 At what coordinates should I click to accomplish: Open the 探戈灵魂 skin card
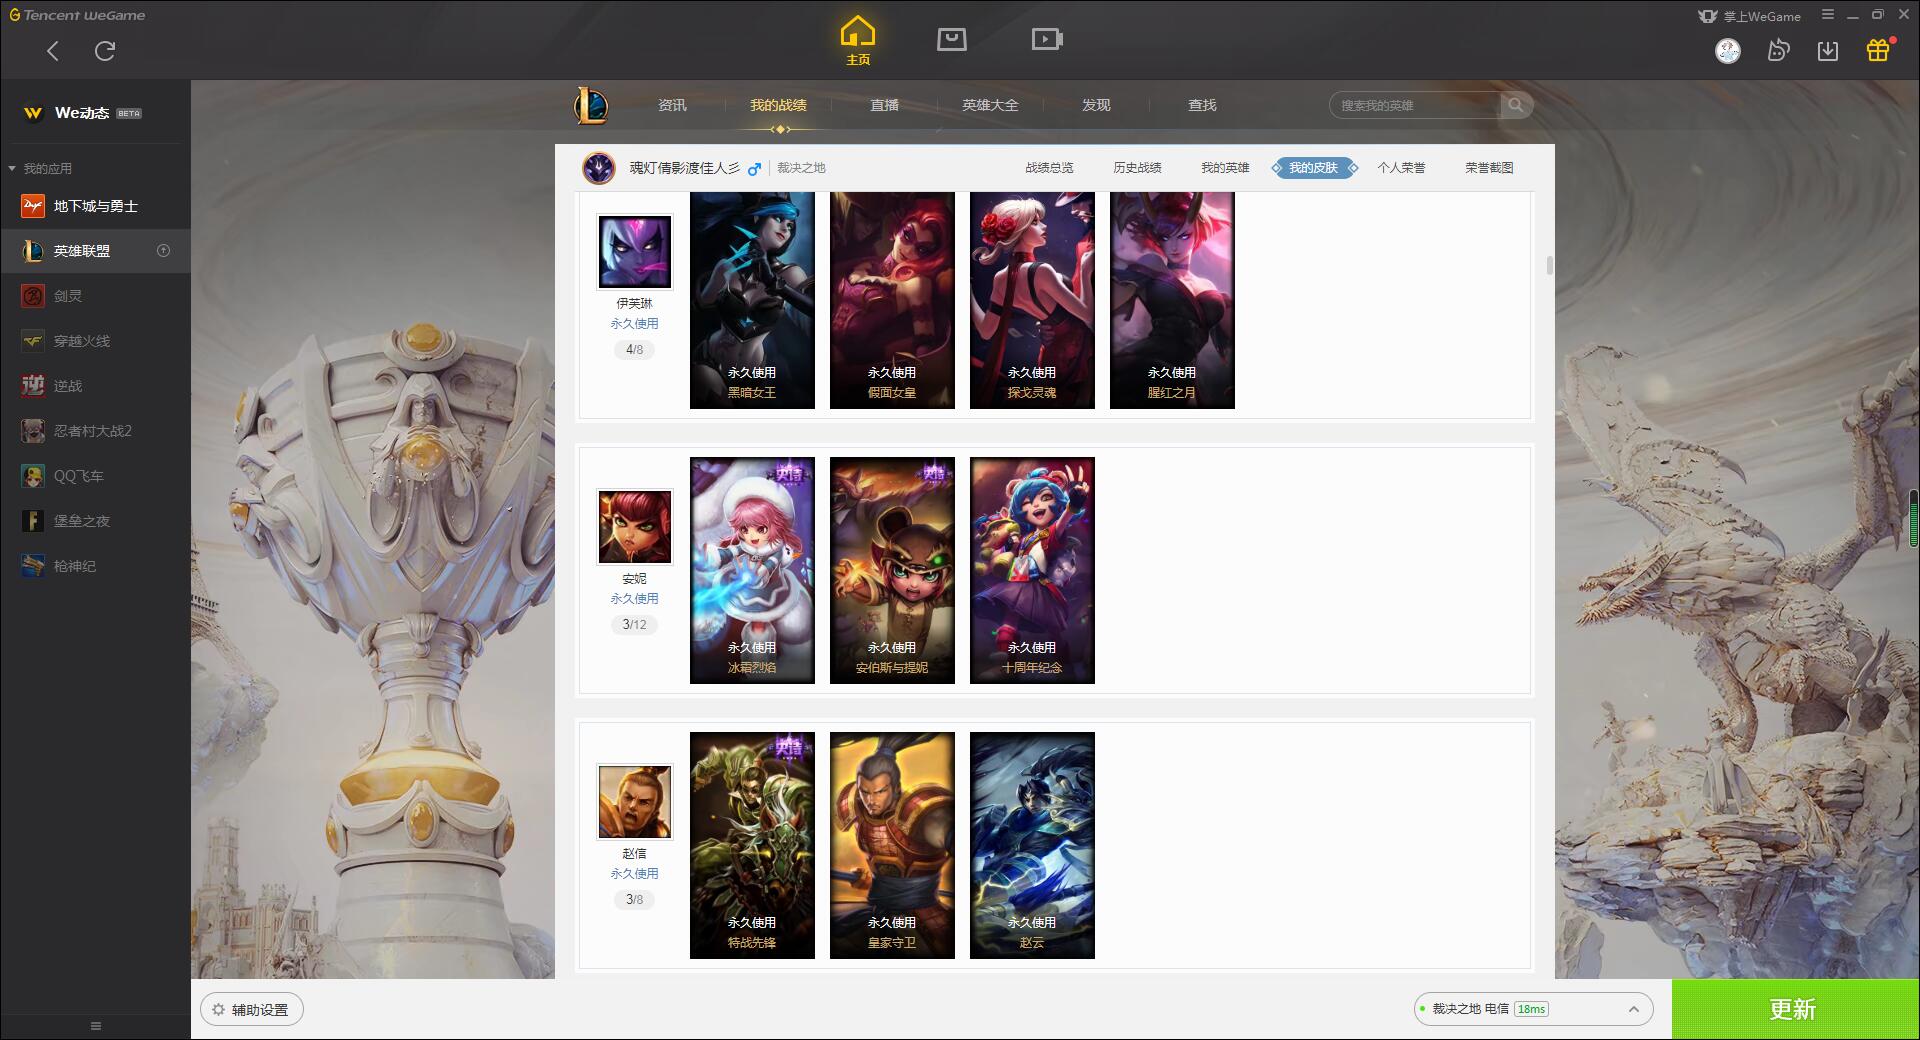[x=1032, y=300]
